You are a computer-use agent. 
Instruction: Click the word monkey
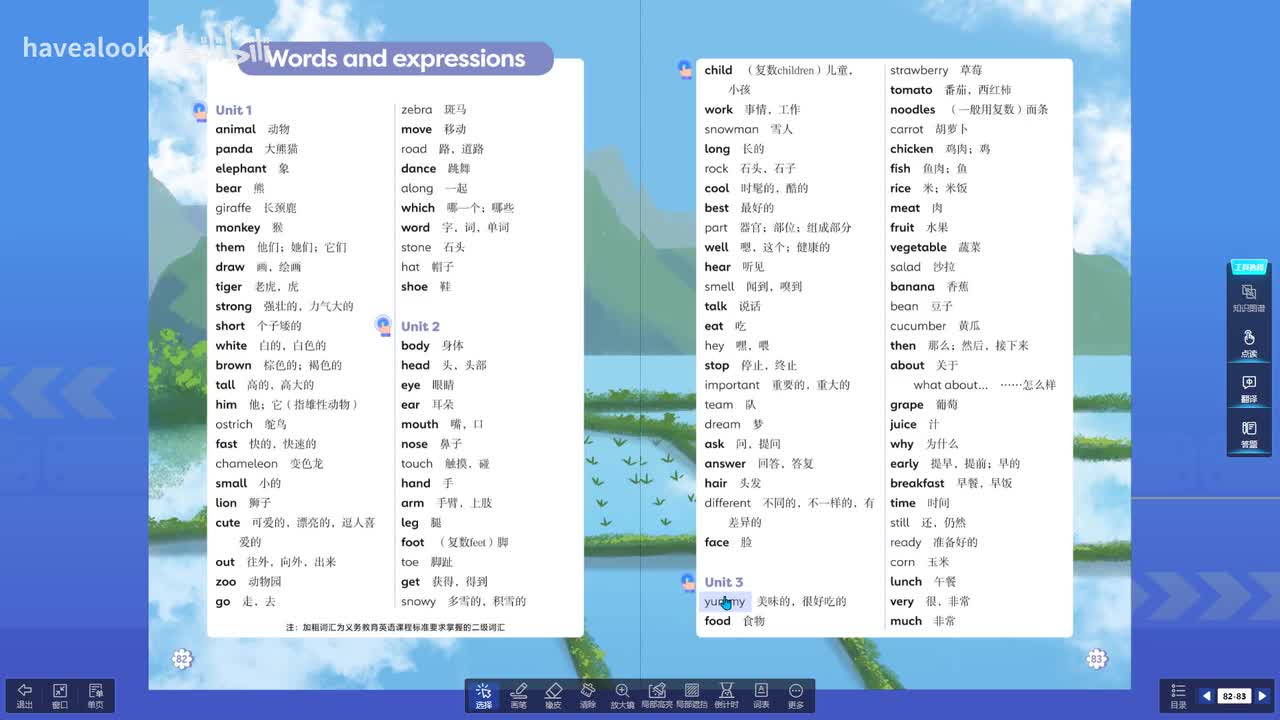[x=238, y=228]
